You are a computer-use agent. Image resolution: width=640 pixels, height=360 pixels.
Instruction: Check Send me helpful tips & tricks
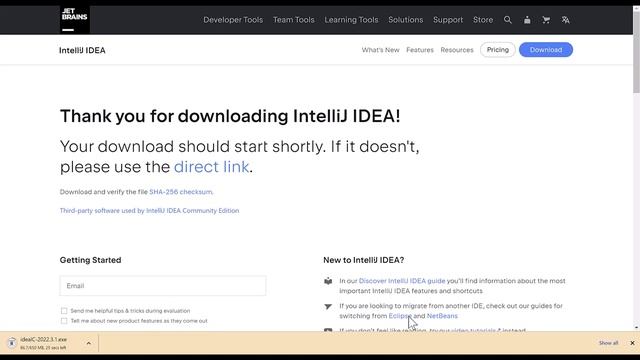click(64, 311)
